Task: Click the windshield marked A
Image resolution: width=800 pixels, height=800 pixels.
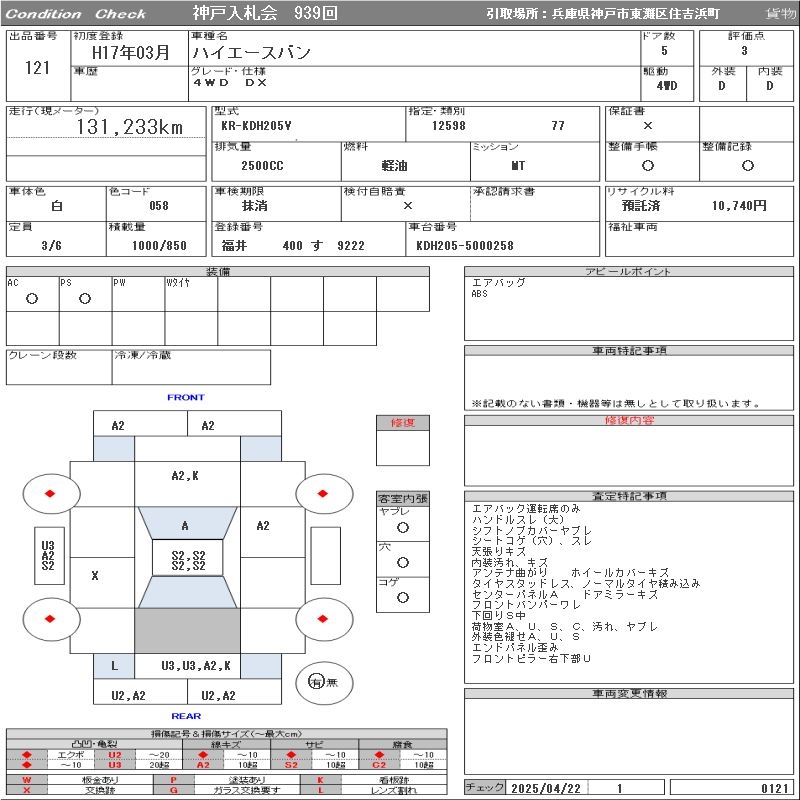Action: click(187, 523)
